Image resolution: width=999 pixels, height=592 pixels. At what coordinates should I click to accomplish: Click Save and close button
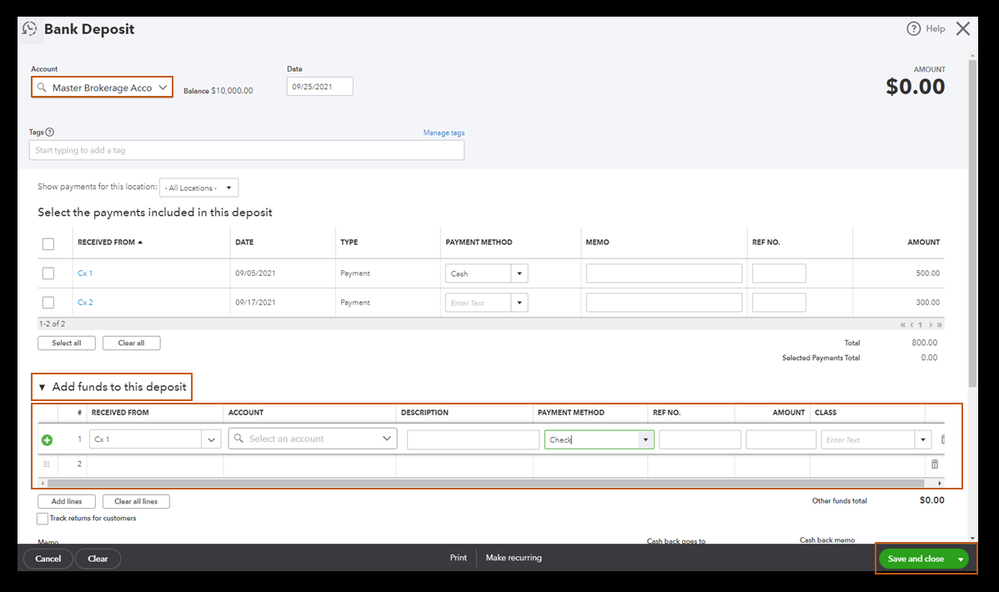point(916,559)
